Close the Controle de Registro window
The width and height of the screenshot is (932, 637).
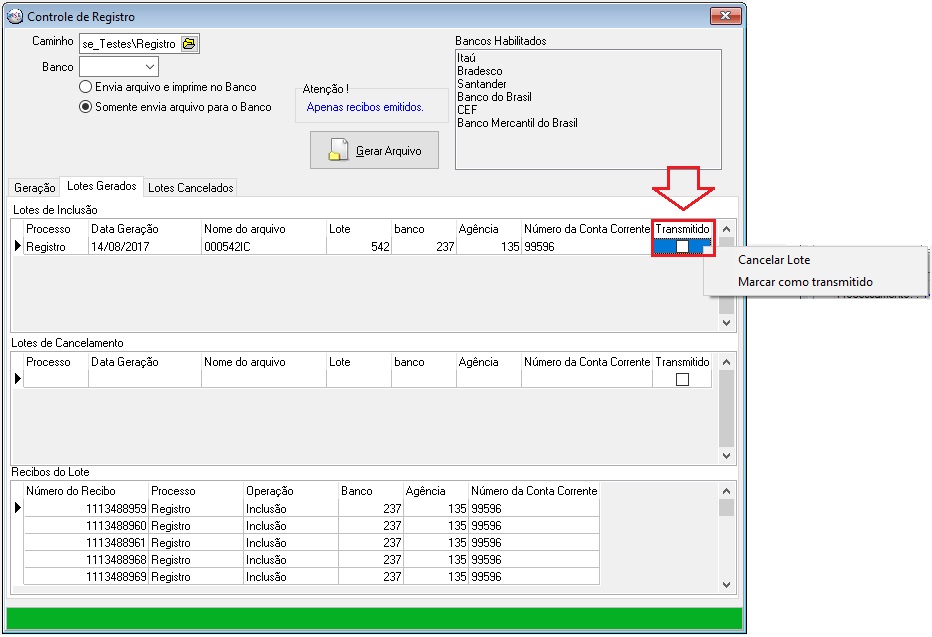tap(725, 16)
